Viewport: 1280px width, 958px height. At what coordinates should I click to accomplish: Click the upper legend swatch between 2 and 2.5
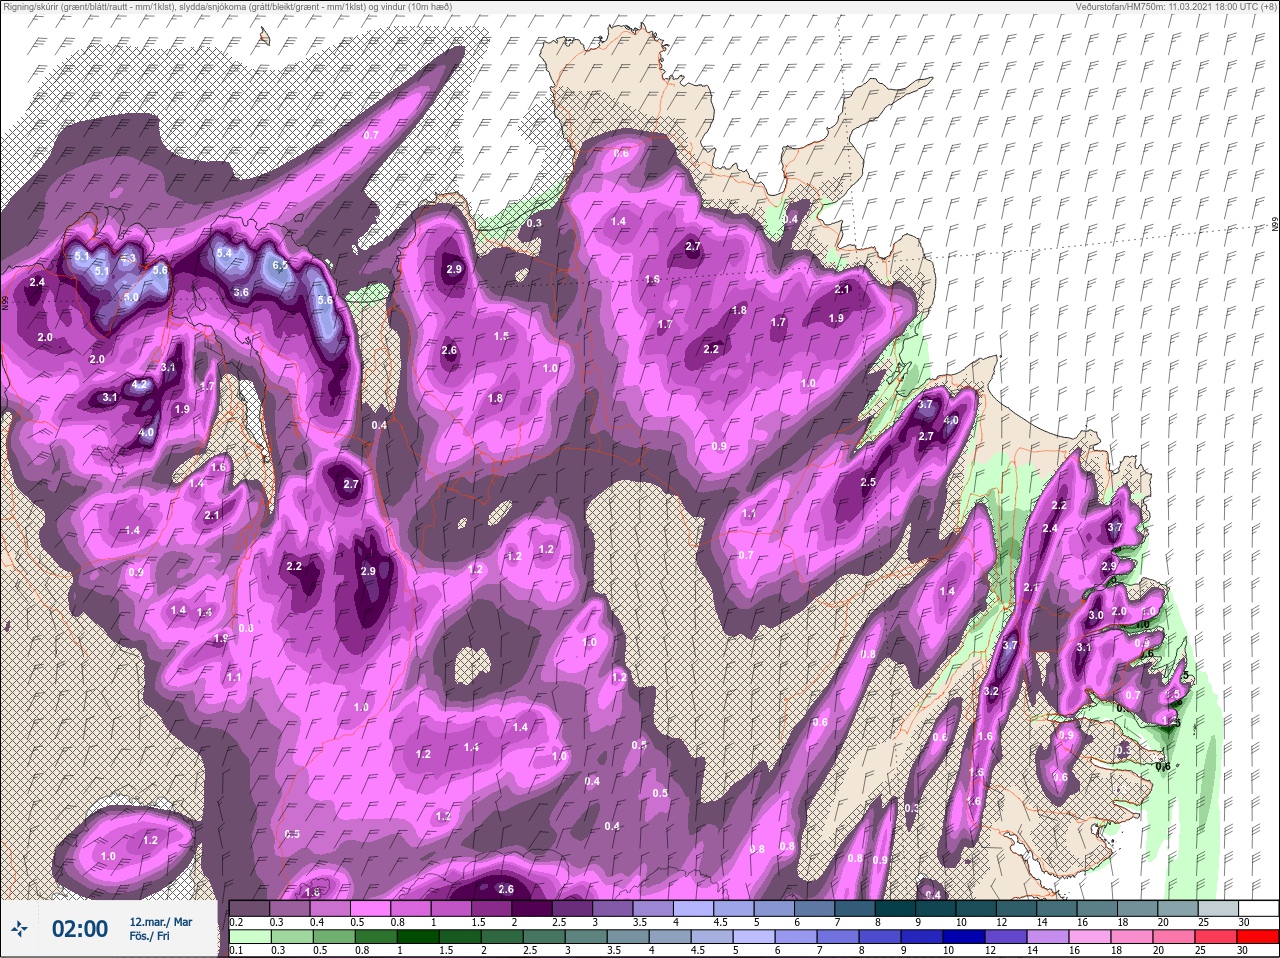[534, 908]
